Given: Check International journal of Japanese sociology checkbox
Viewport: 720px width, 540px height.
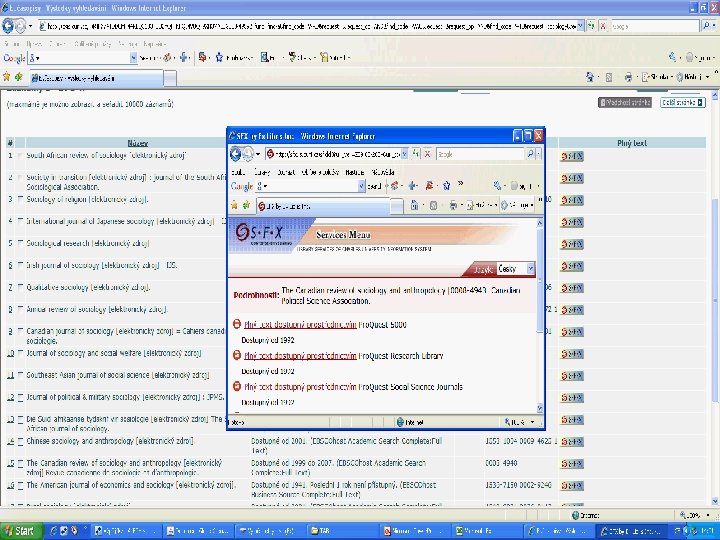Looking at the screenshot, I should pos(20,221).
